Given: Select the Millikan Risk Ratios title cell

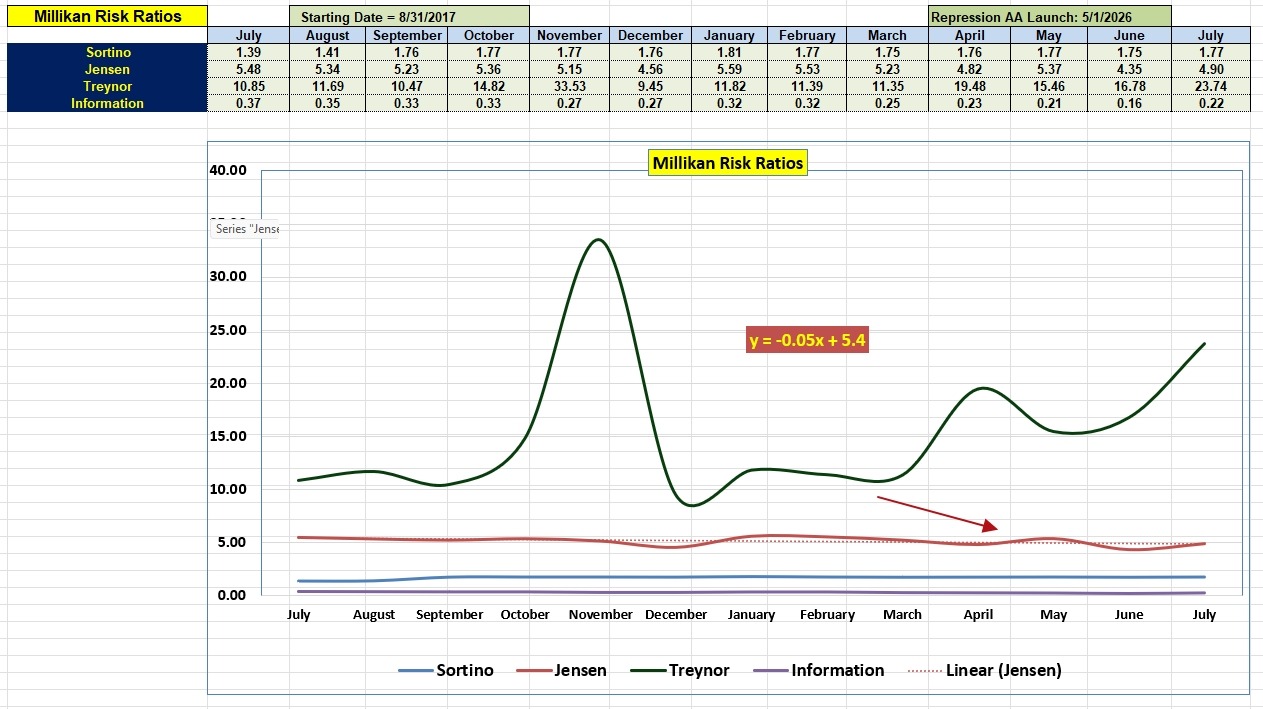Looking at the screenshot, I should pos(107,16).
